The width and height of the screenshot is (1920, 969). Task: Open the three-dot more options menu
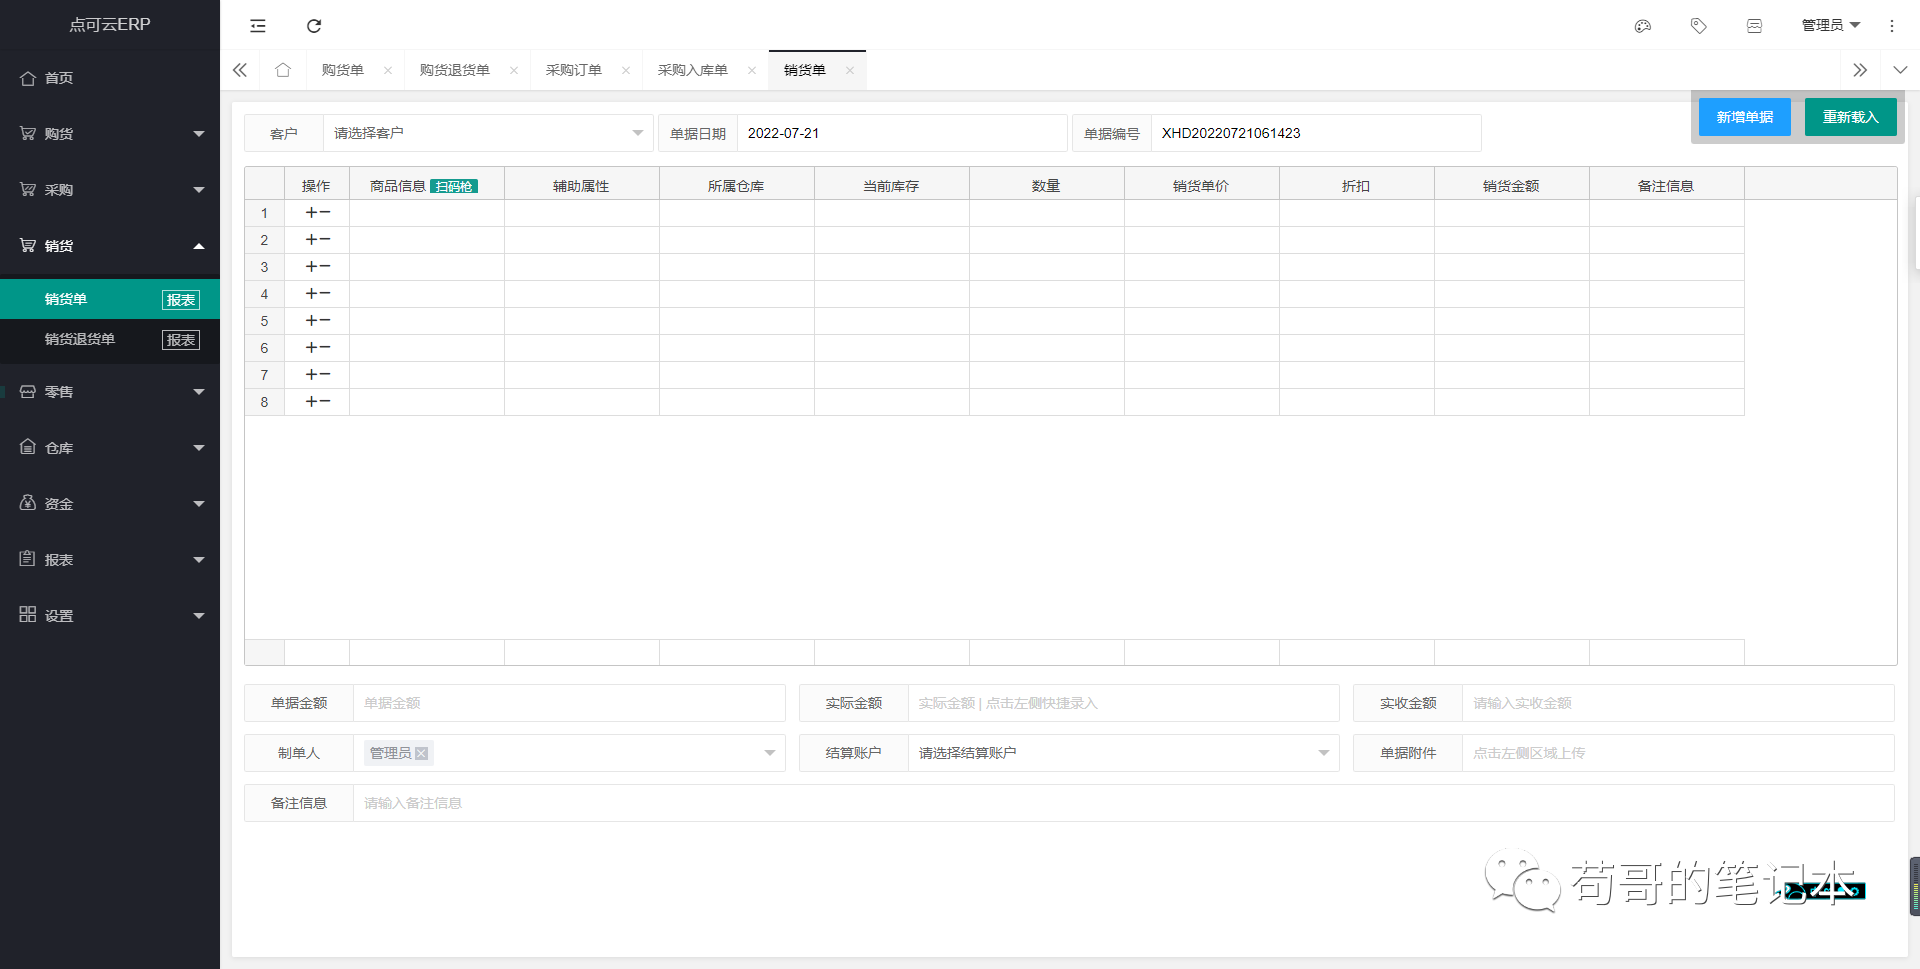1891,26
